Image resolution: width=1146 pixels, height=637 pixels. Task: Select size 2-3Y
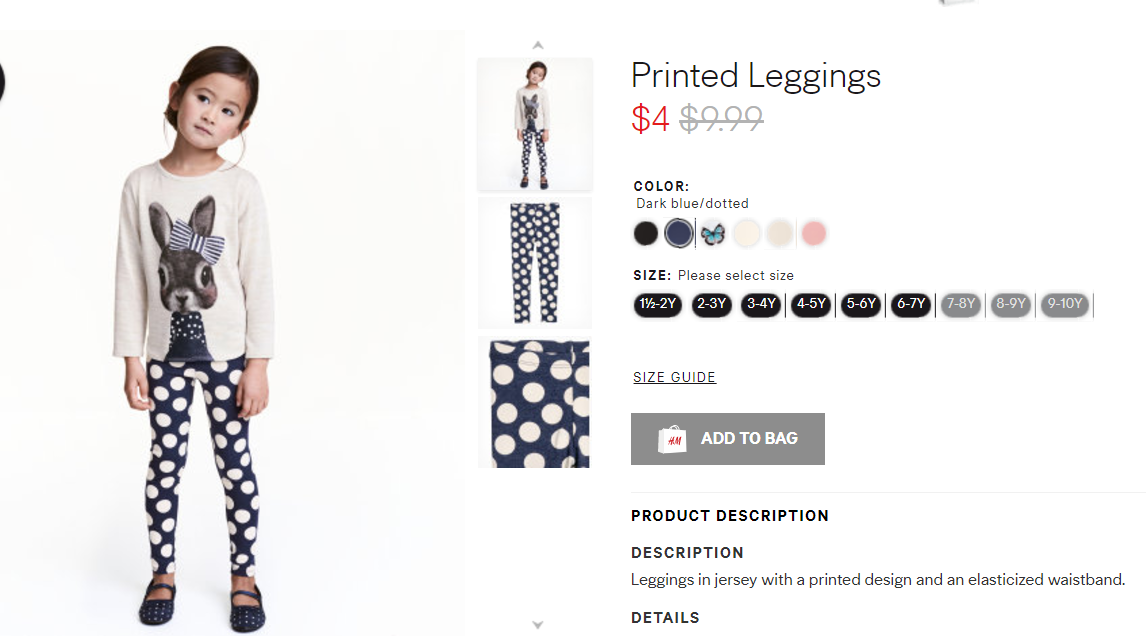(x=711, y=305)
